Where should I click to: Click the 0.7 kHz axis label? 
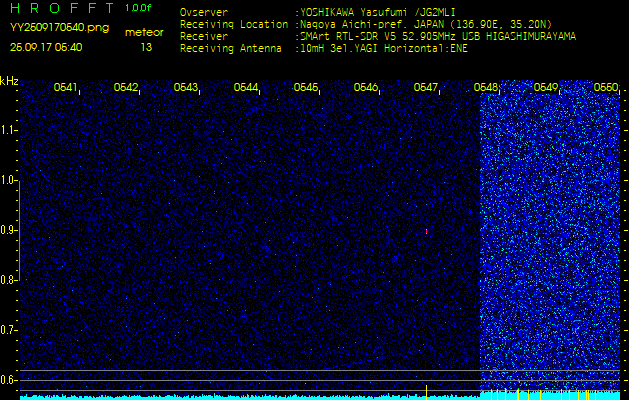point(8,330)
